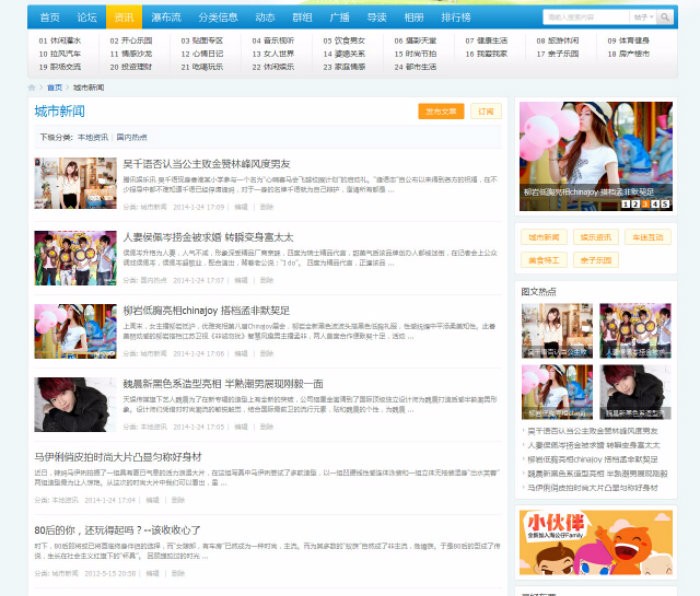Click 图文热点 thumbnail of 侯佩岑 group
Screen dimensions: 700x596
(x=635, y=331)
